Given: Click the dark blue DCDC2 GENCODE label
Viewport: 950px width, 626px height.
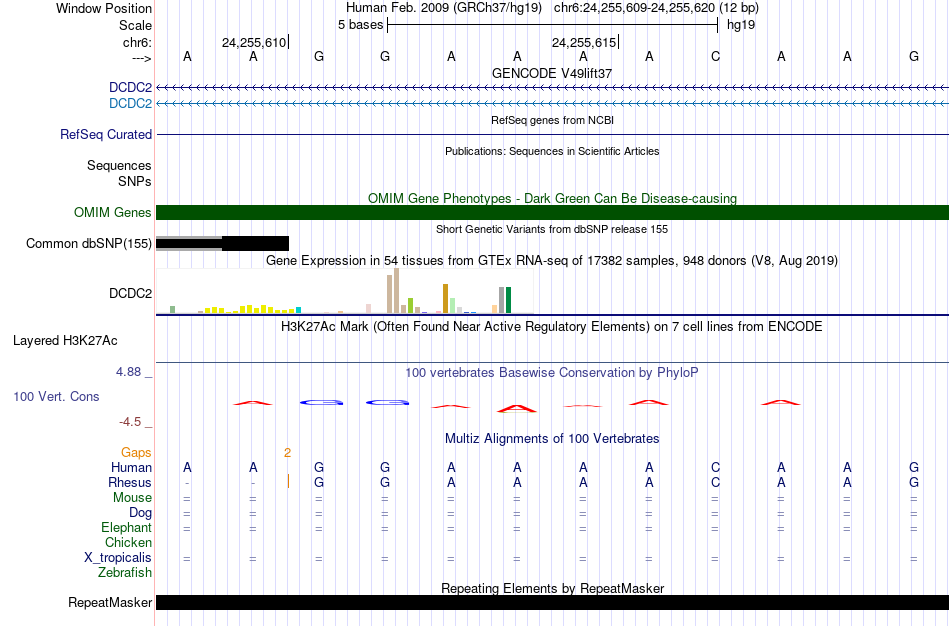Looking at the screenshot, I should [x=130, y=87].
